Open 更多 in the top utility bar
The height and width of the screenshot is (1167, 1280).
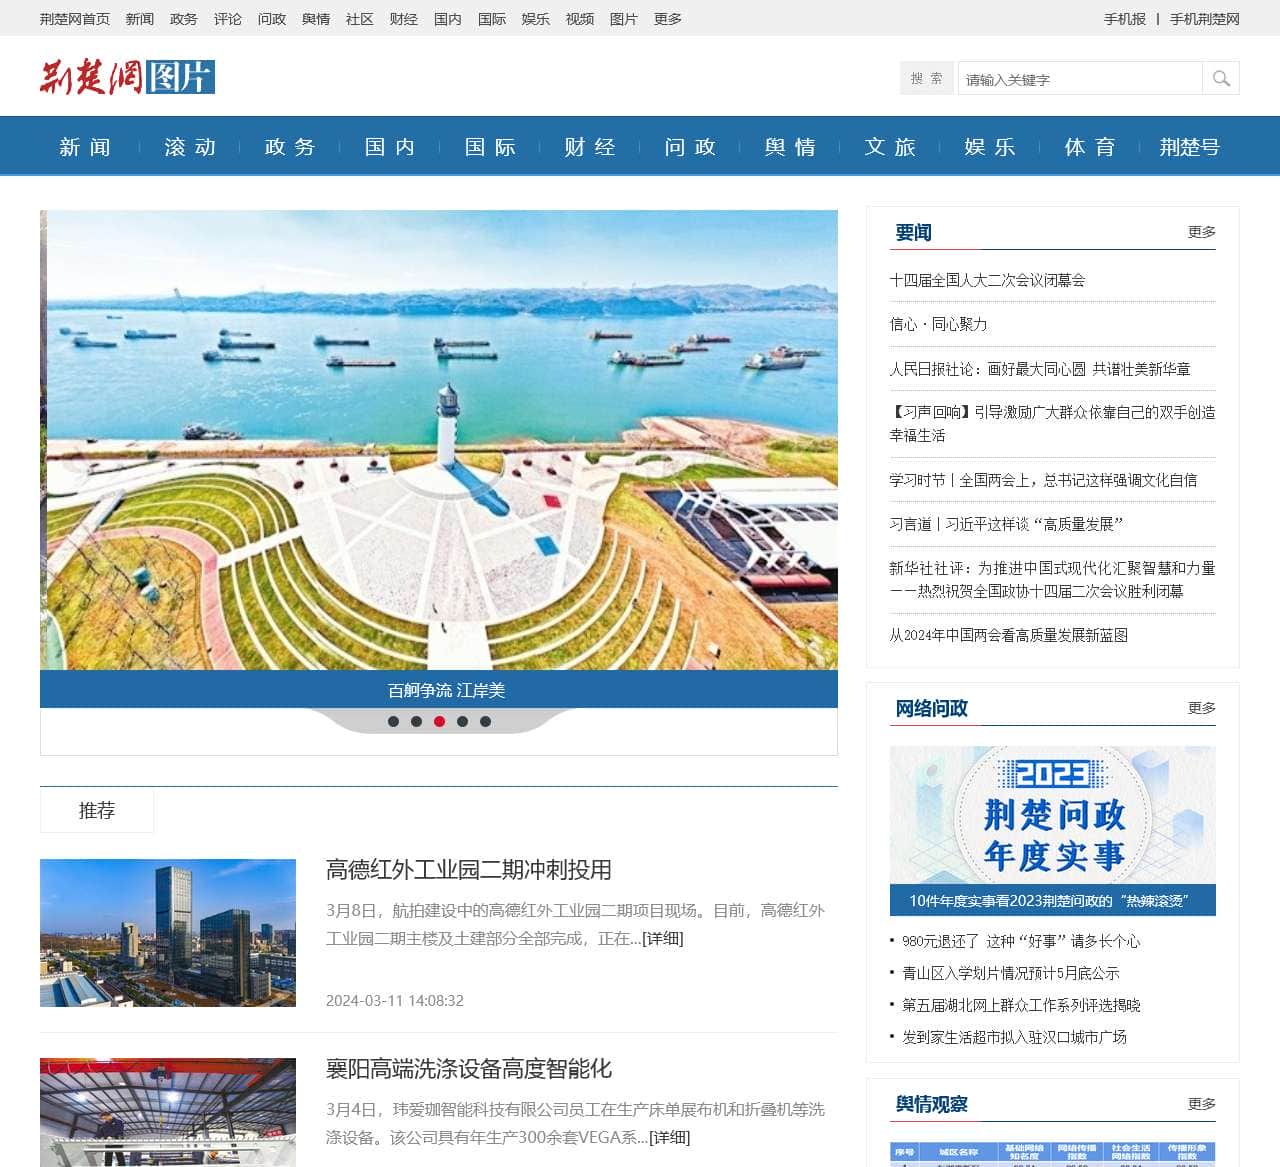tap(667, 19)
